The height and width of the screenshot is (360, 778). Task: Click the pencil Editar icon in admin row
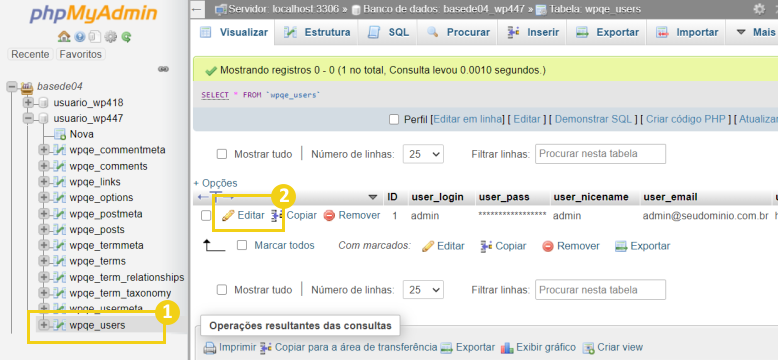click(228, 216)
